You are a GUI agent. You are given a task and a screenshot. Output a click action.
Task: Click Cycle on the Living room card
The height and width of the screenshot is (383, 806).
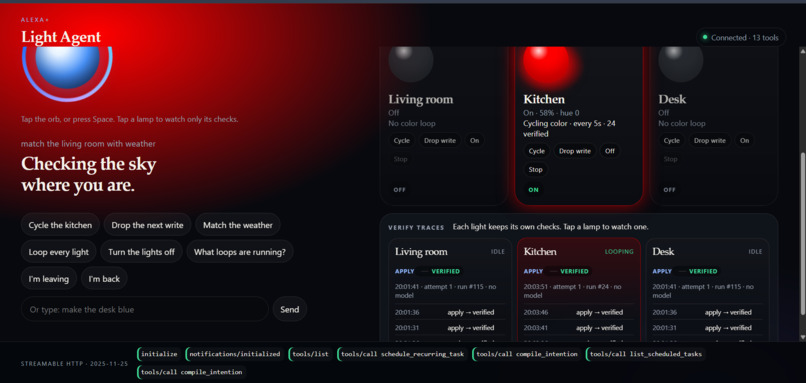click(x=401, y=140)
